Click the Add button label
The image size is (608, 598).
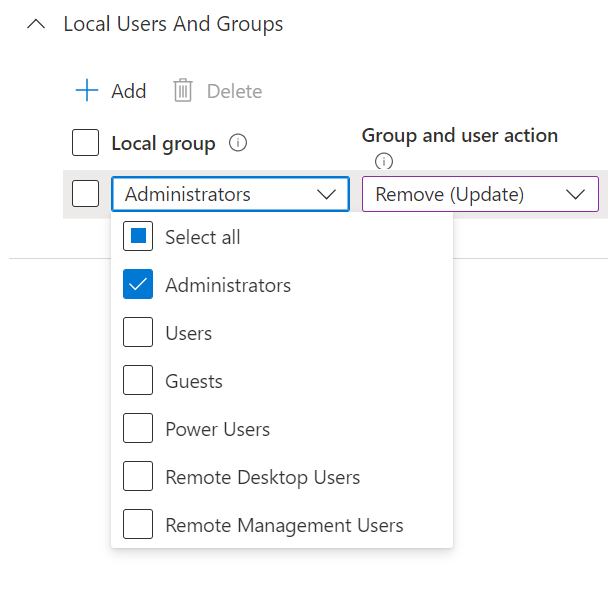129,91
